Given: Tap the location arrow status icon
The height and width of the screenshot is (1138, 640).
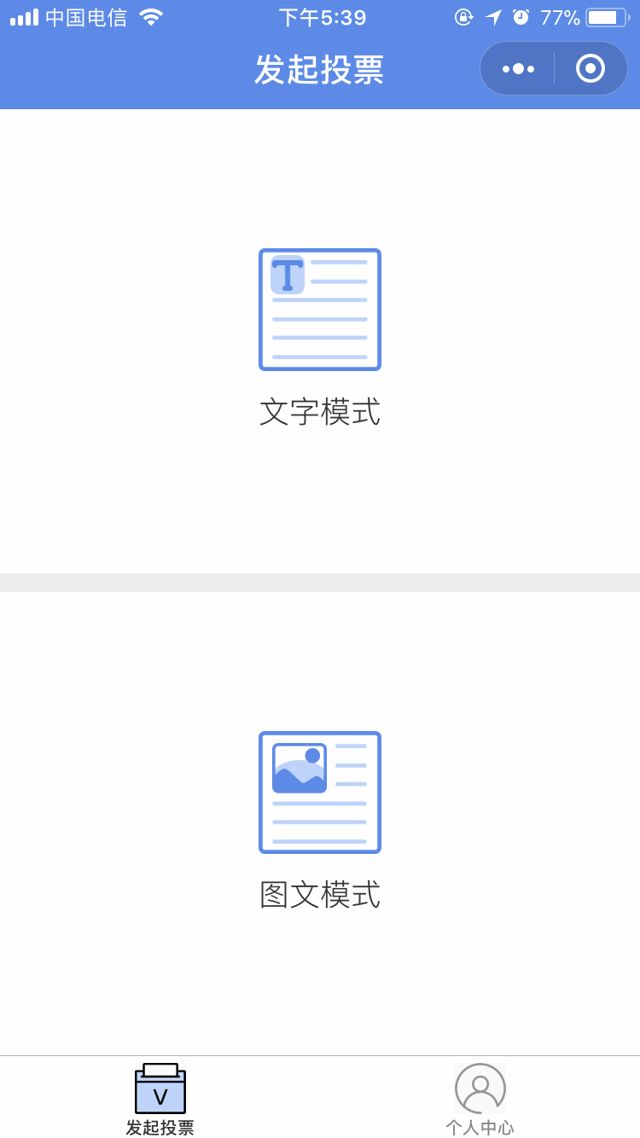Looking at the screenshot, I should [493, 17].
